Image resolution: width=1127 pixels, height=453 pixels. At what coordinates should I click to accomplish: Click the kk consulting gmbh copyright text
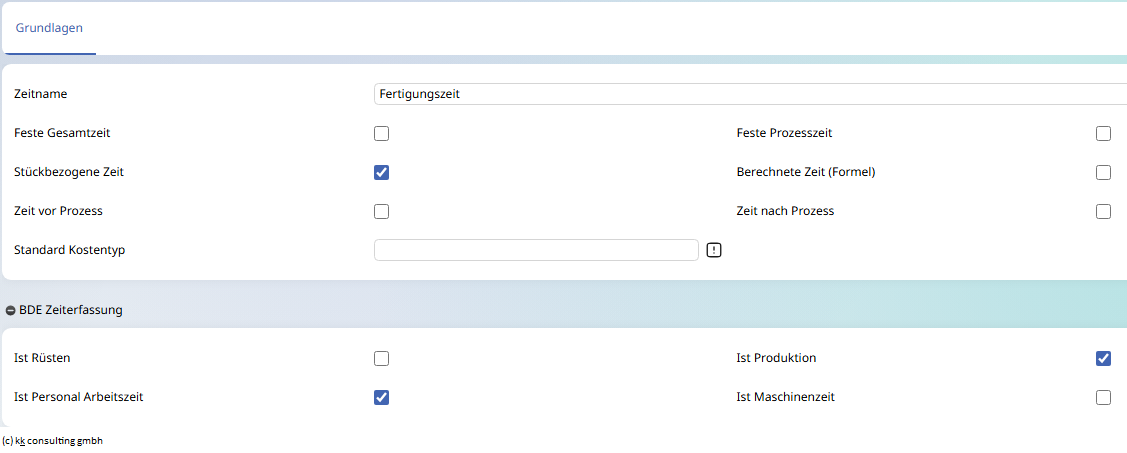pos(52,441)
